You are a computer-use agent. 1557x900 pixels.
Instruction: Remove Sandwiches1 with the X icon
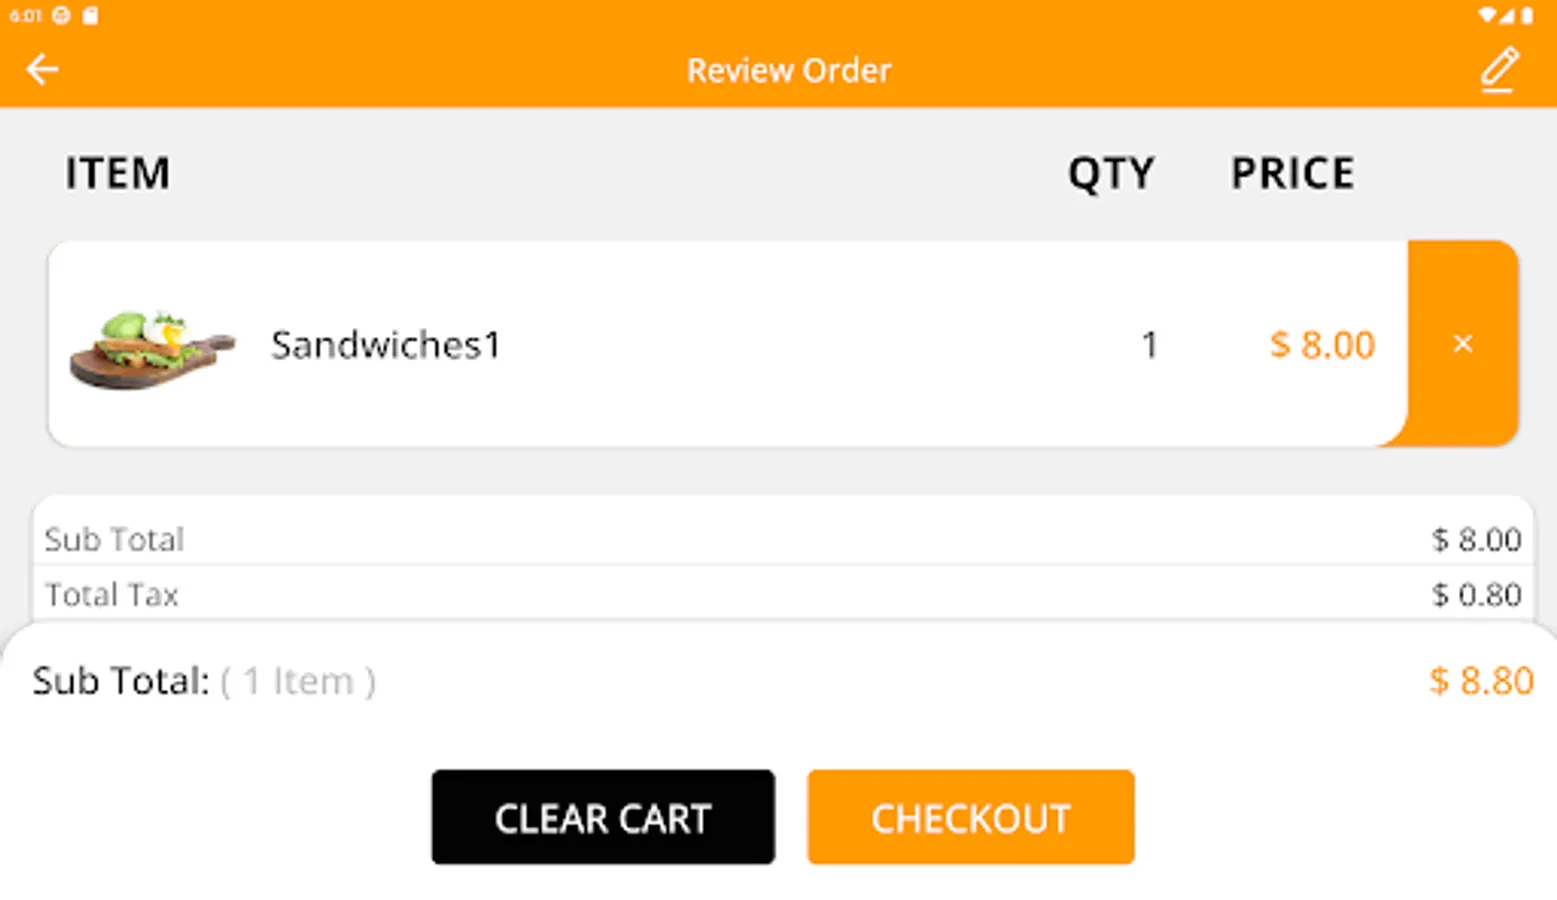[1462, 344]
